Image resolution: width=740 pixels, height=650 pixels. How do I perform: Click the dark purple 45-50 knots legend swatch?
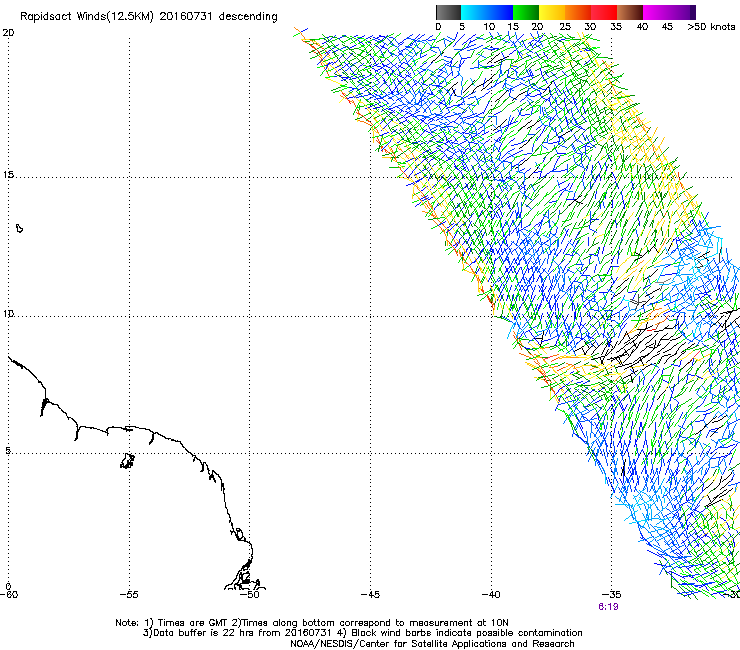682,12
